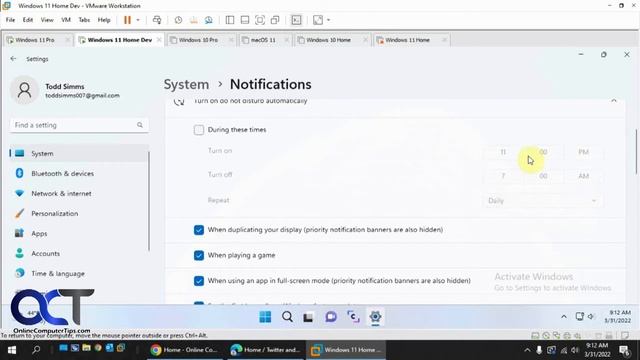The height and width of the screenshot is (360, 640).
Task: Uncheck When playing a game
Action: point(199,256)
